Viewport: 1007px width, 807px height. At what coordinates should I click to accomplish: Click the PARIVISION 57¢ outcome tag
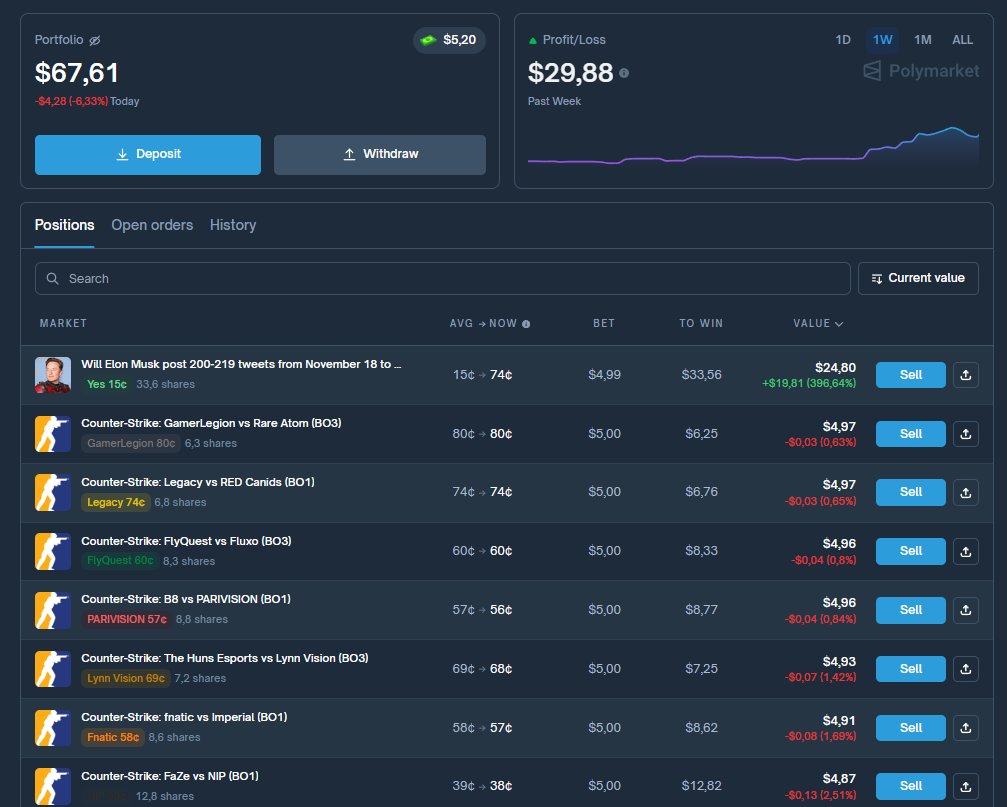127,620
